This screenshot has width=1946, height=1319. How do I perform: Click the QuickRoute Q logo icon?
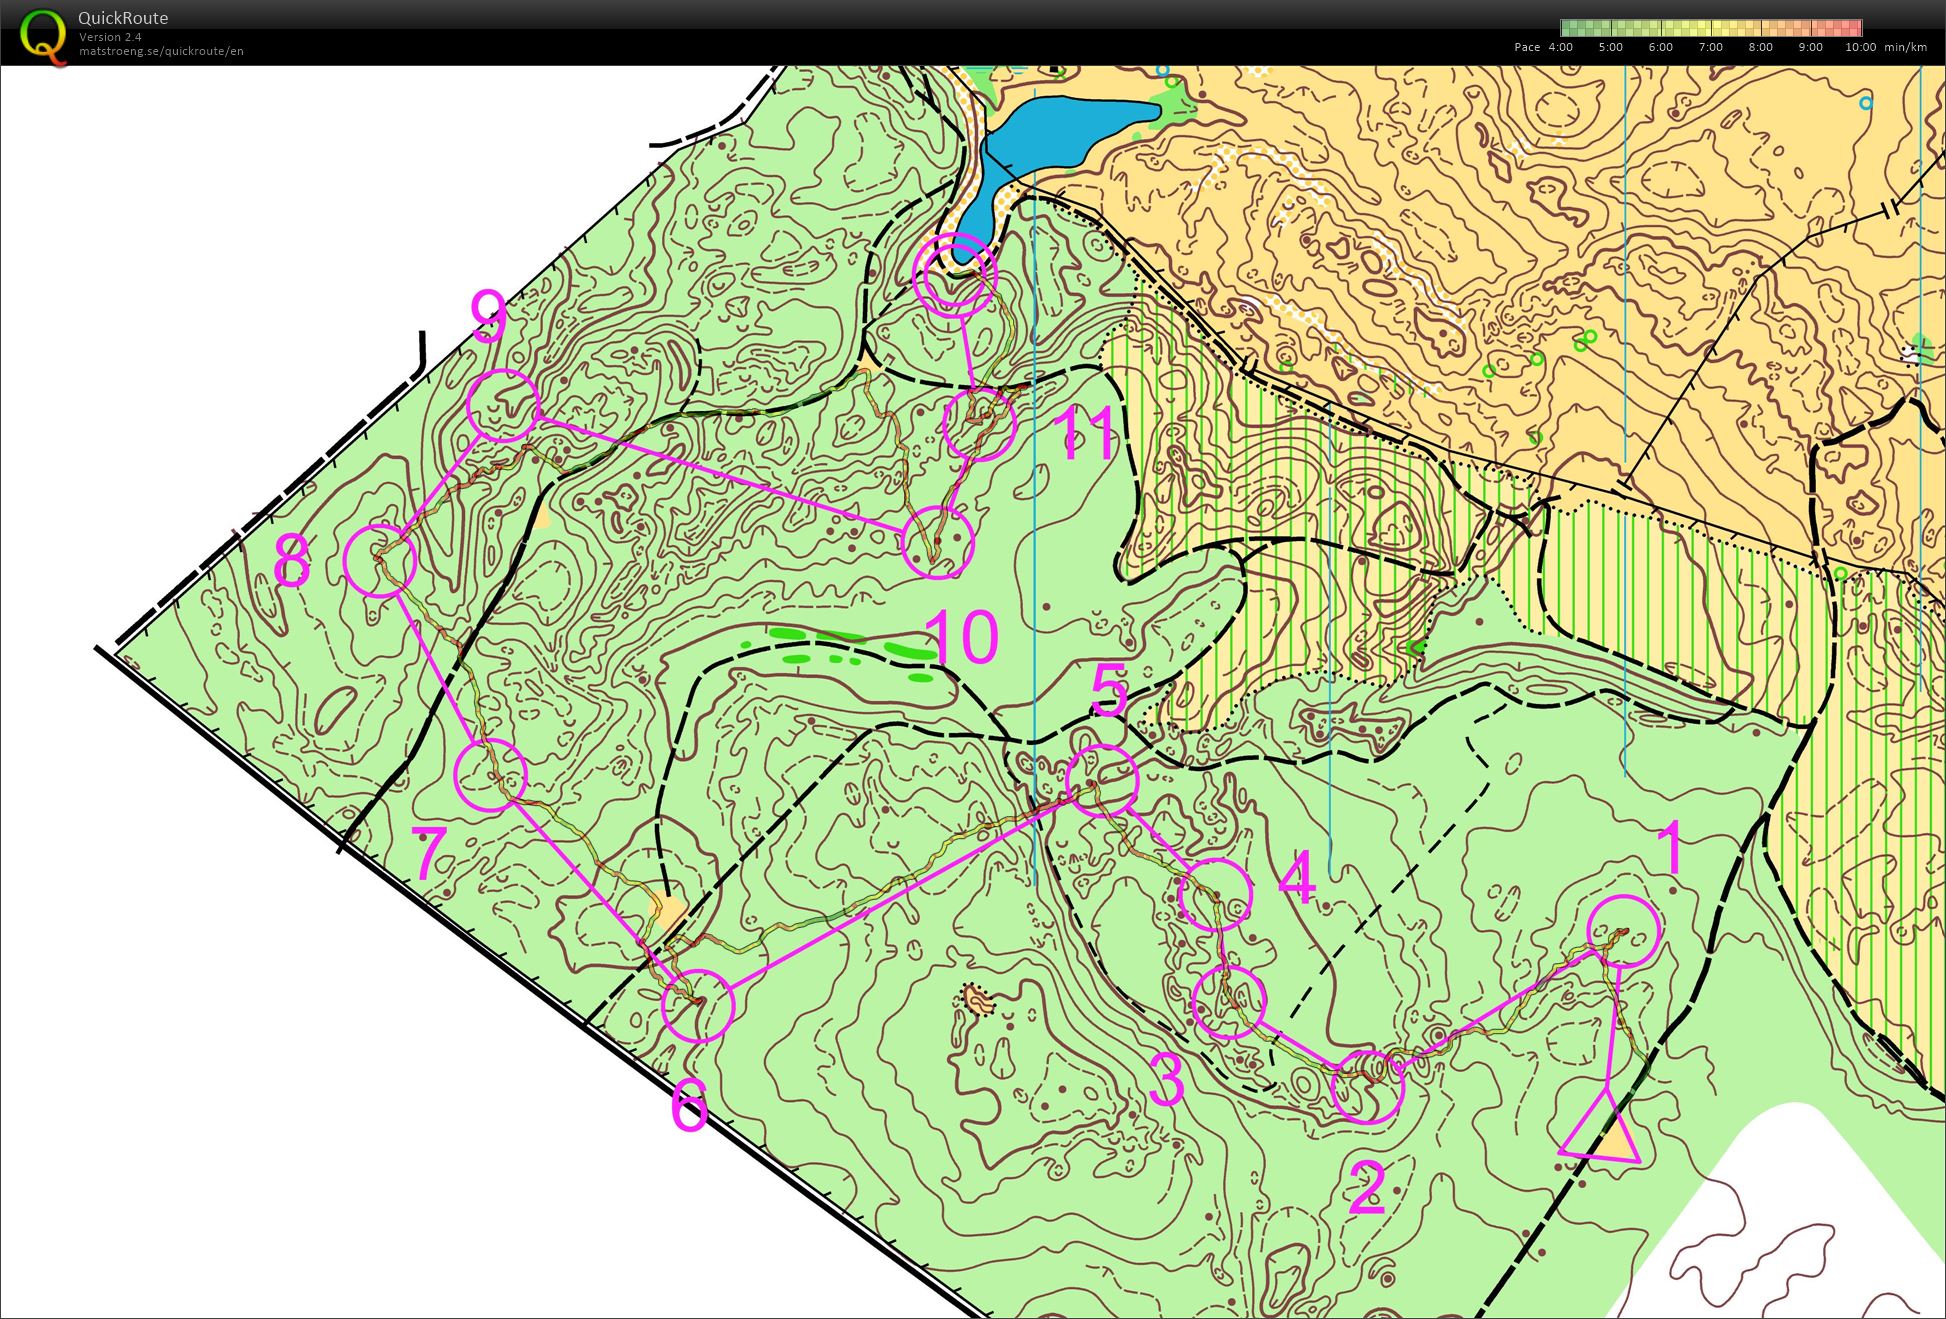[44, 36]
